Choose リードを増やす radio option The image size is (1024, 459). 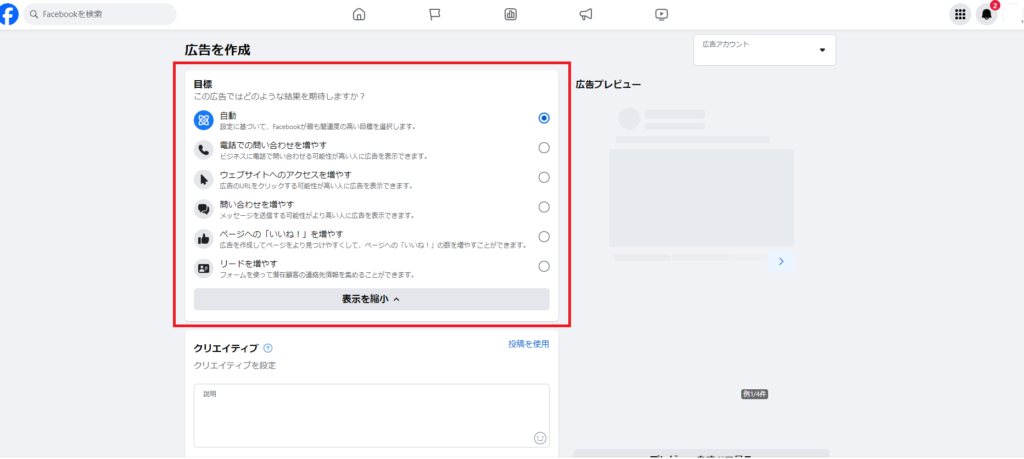[x=544, y=266]
